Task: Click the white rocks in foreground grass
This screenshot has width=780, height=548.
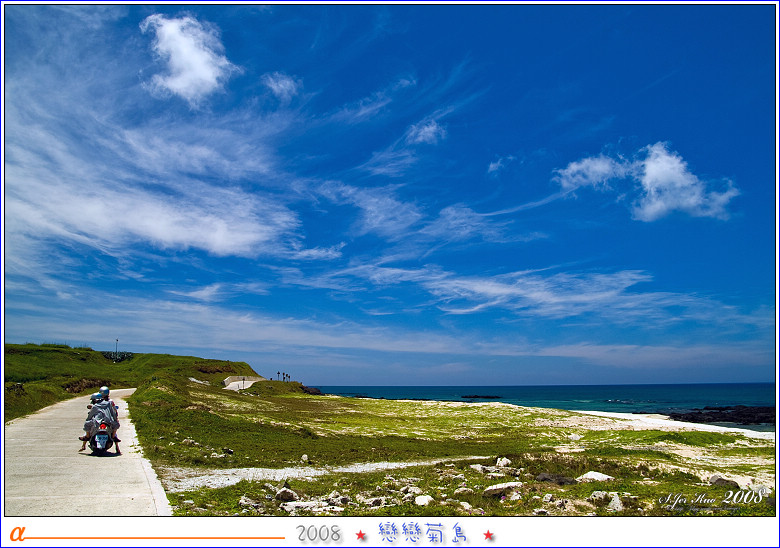Action: coord(500,488)
